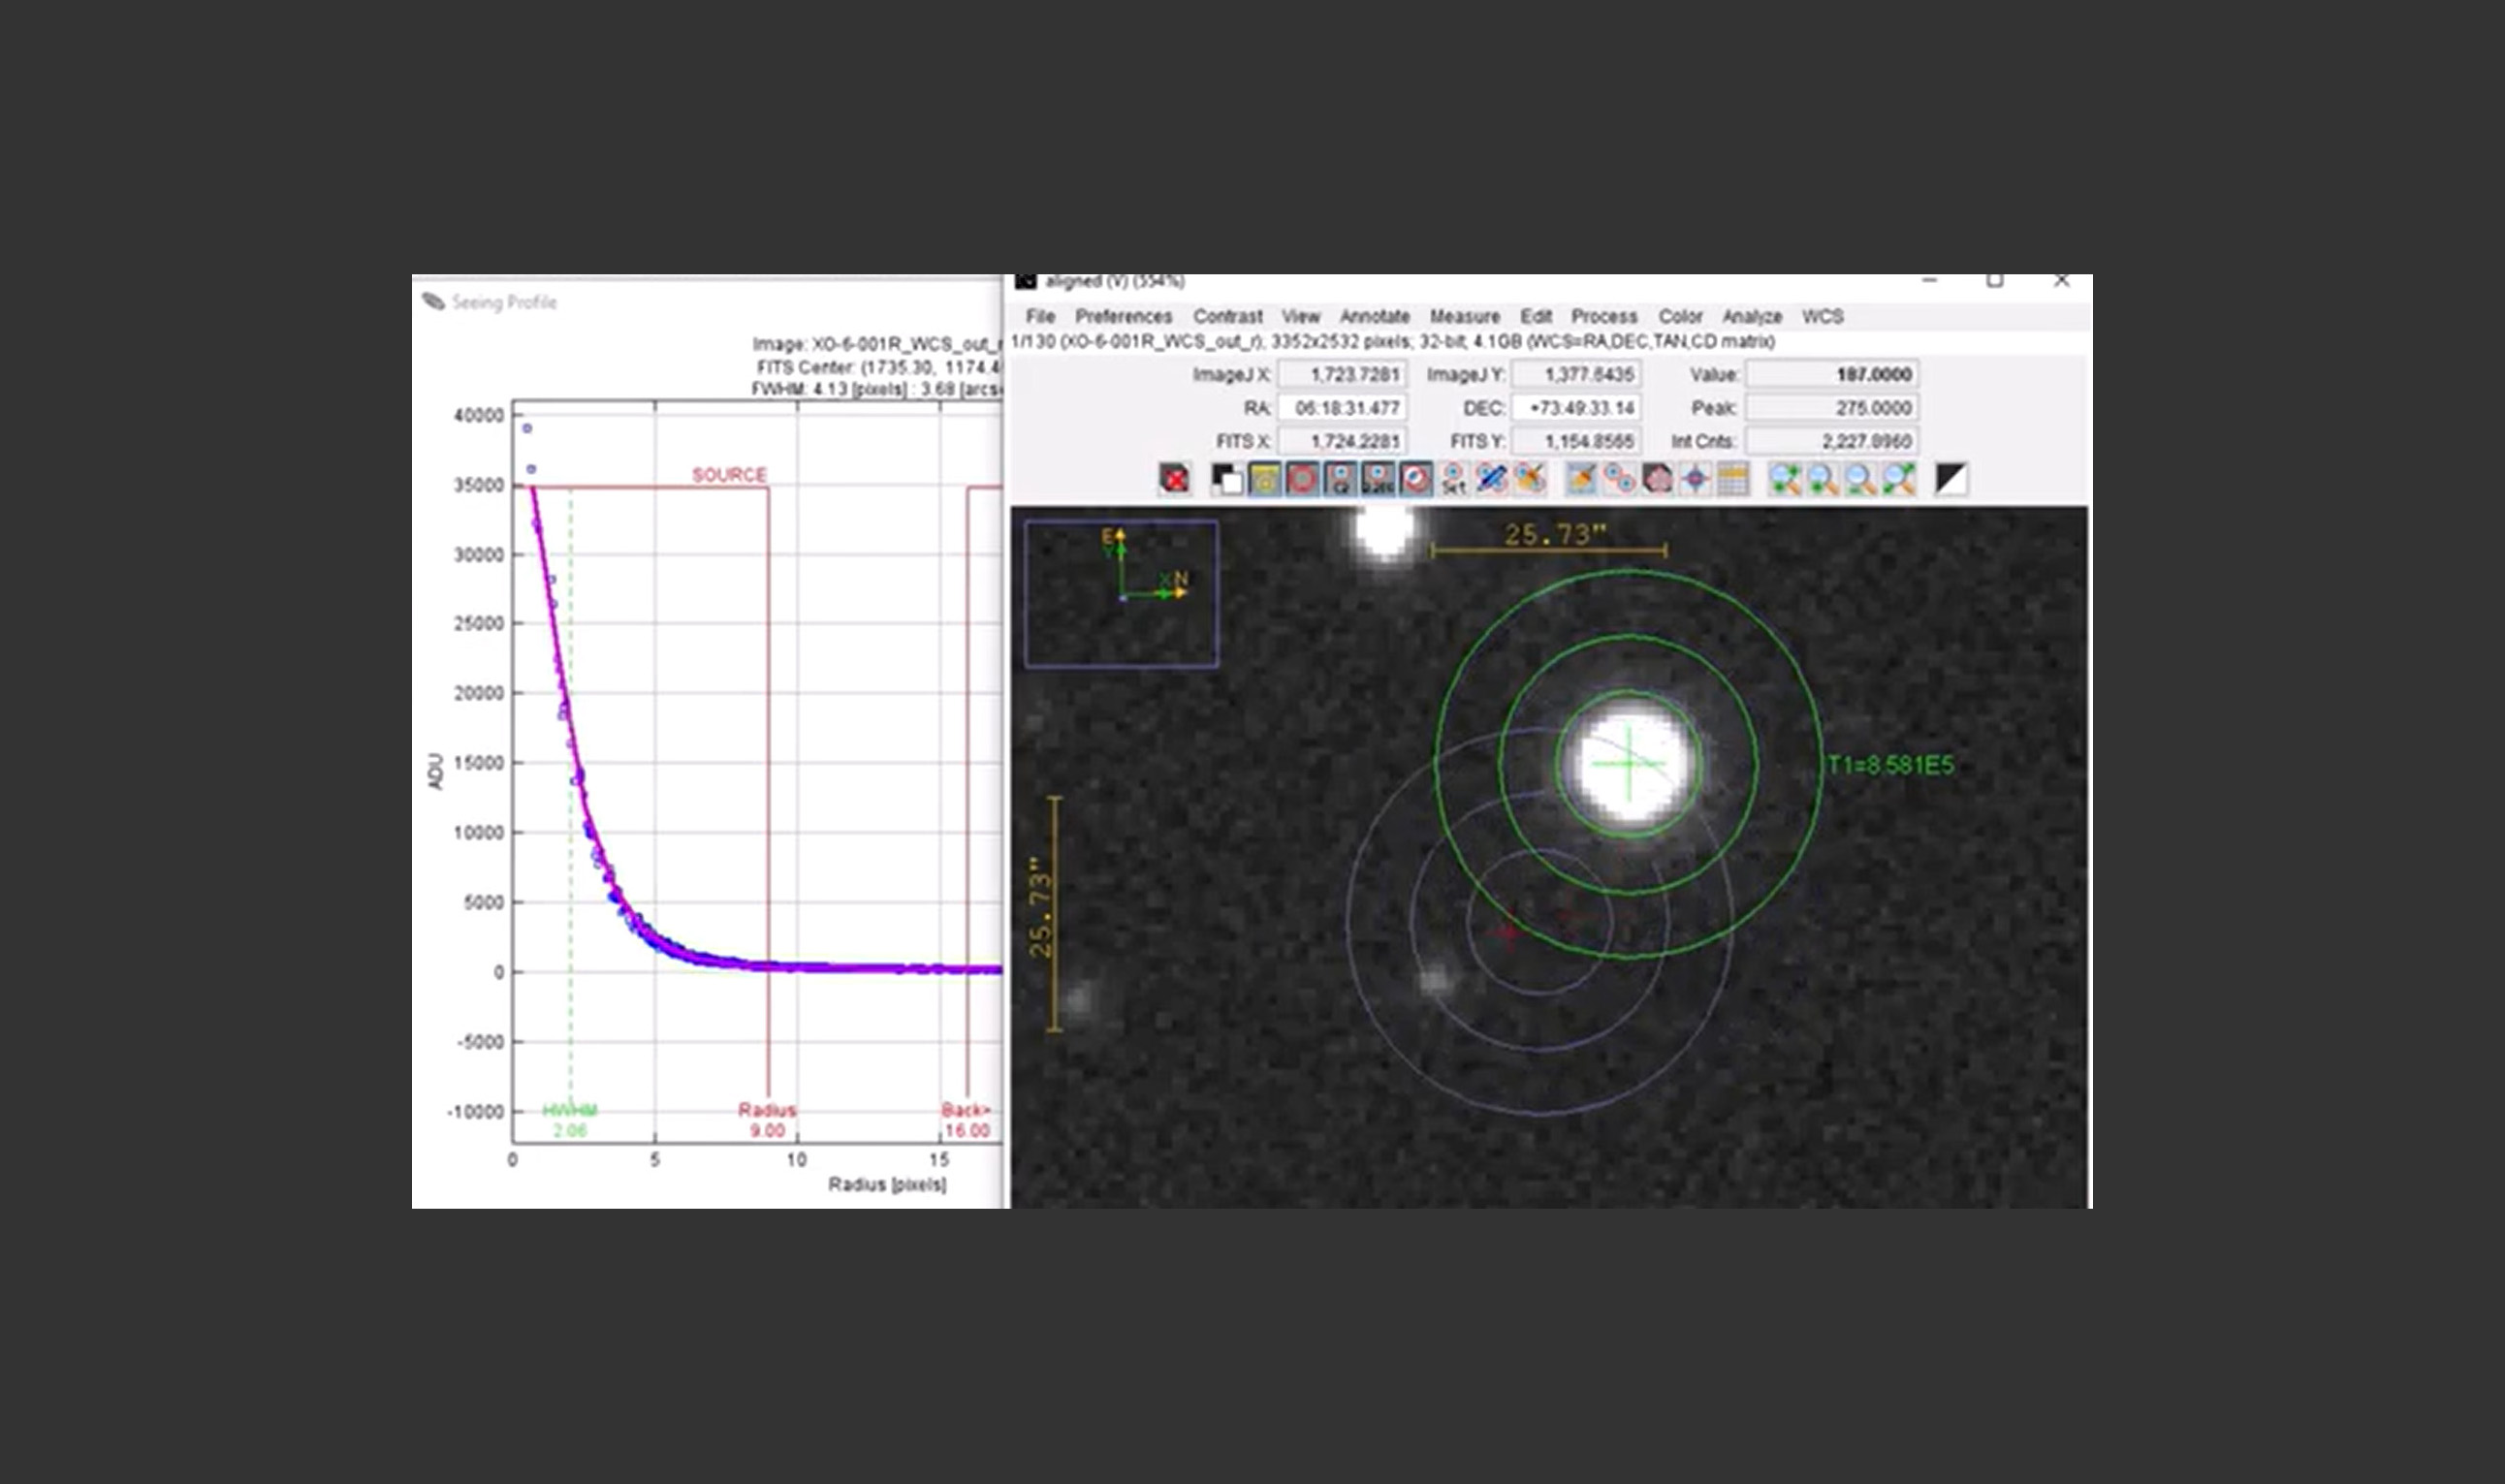Click the broom-with-apertures clear icon
The width and height of the screenshot is (2505, 1484).
coord(1529,479)
